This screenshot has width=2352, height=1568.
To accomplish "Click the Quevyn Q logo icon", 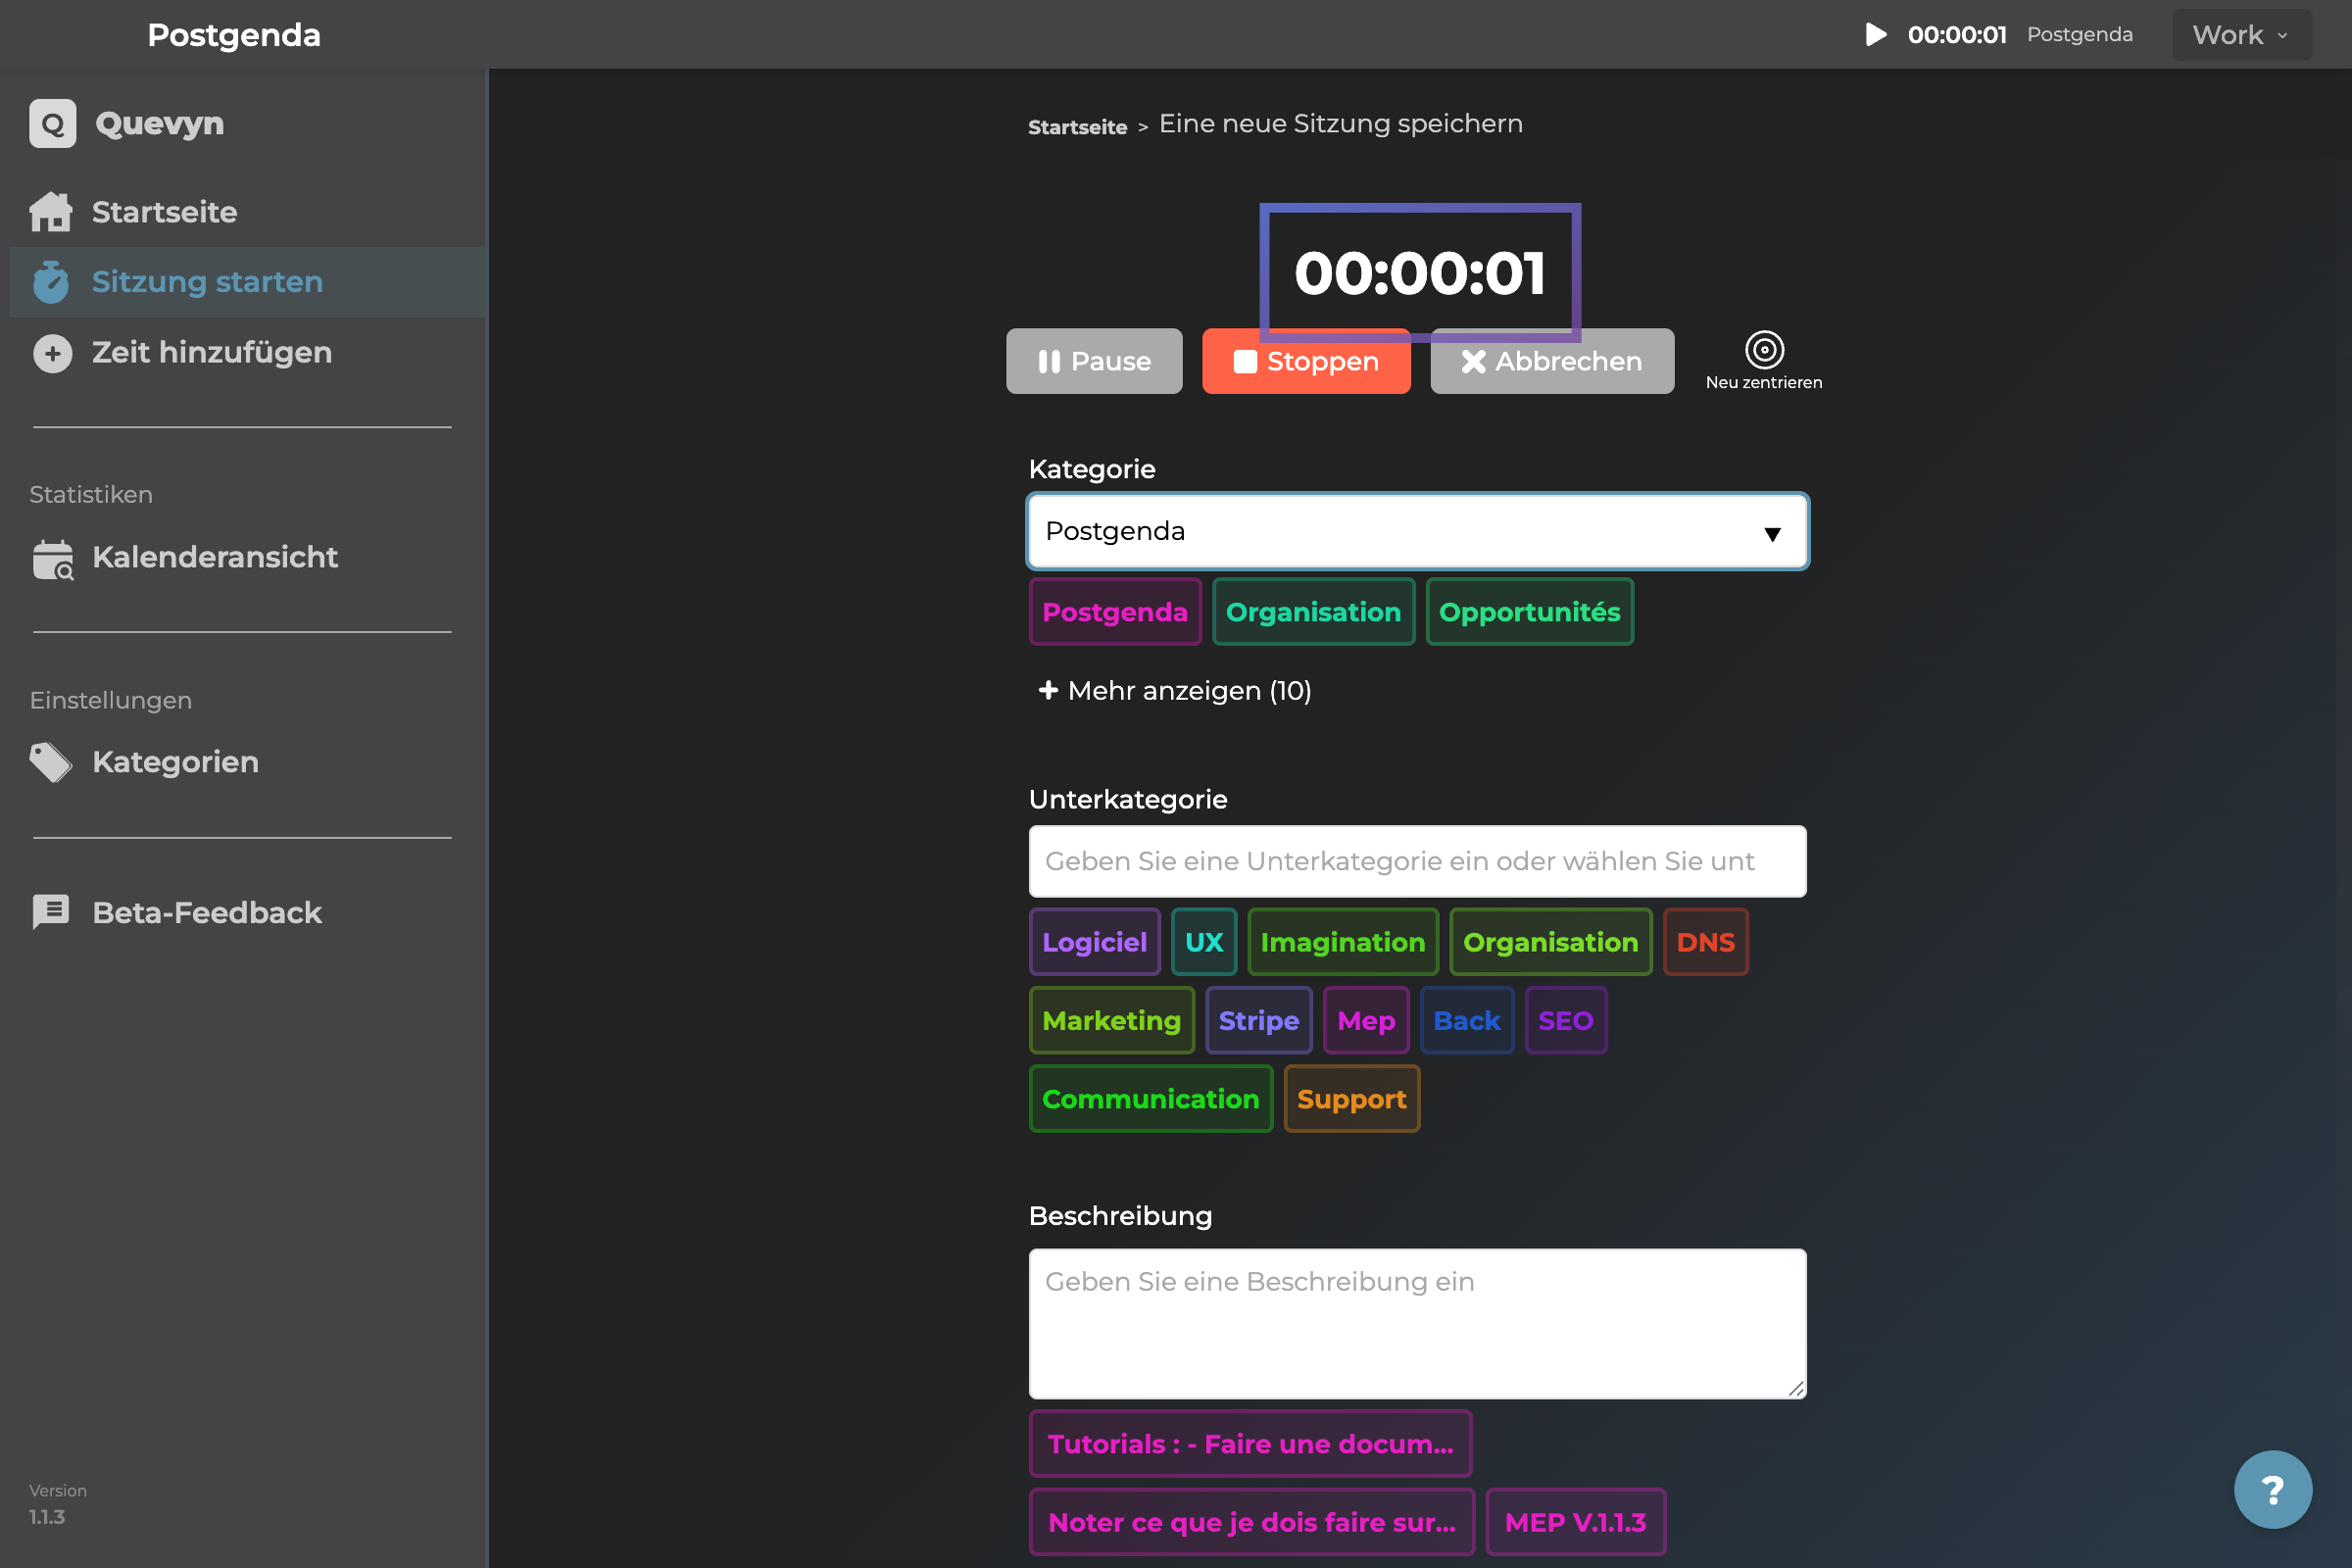I will coord(53,124).
